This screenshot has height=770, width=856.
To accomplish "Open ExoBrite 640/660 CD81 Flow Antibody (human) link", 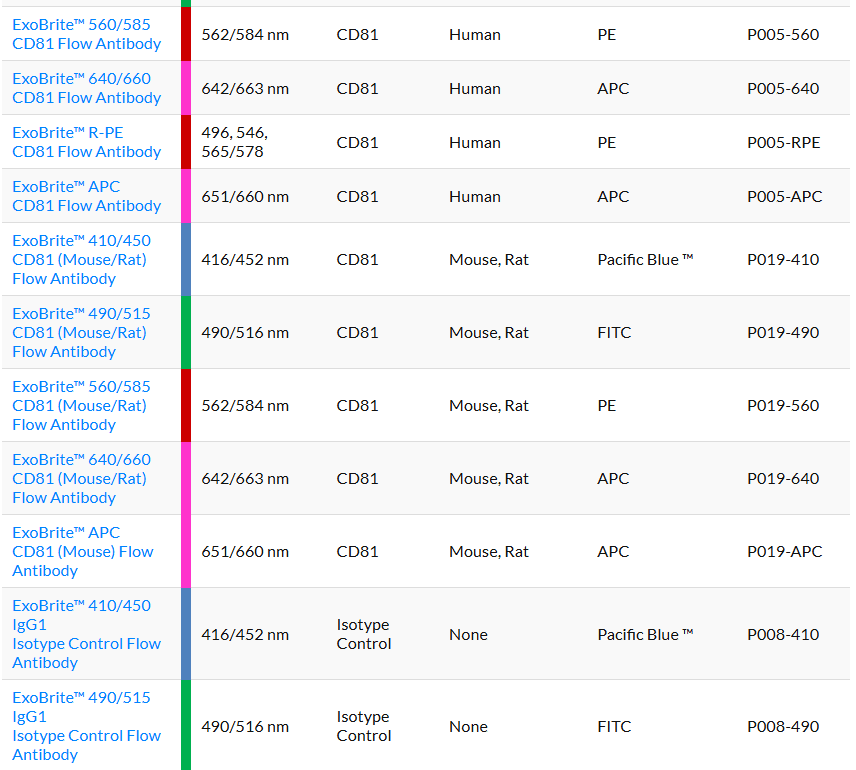I will pos(86,88).
